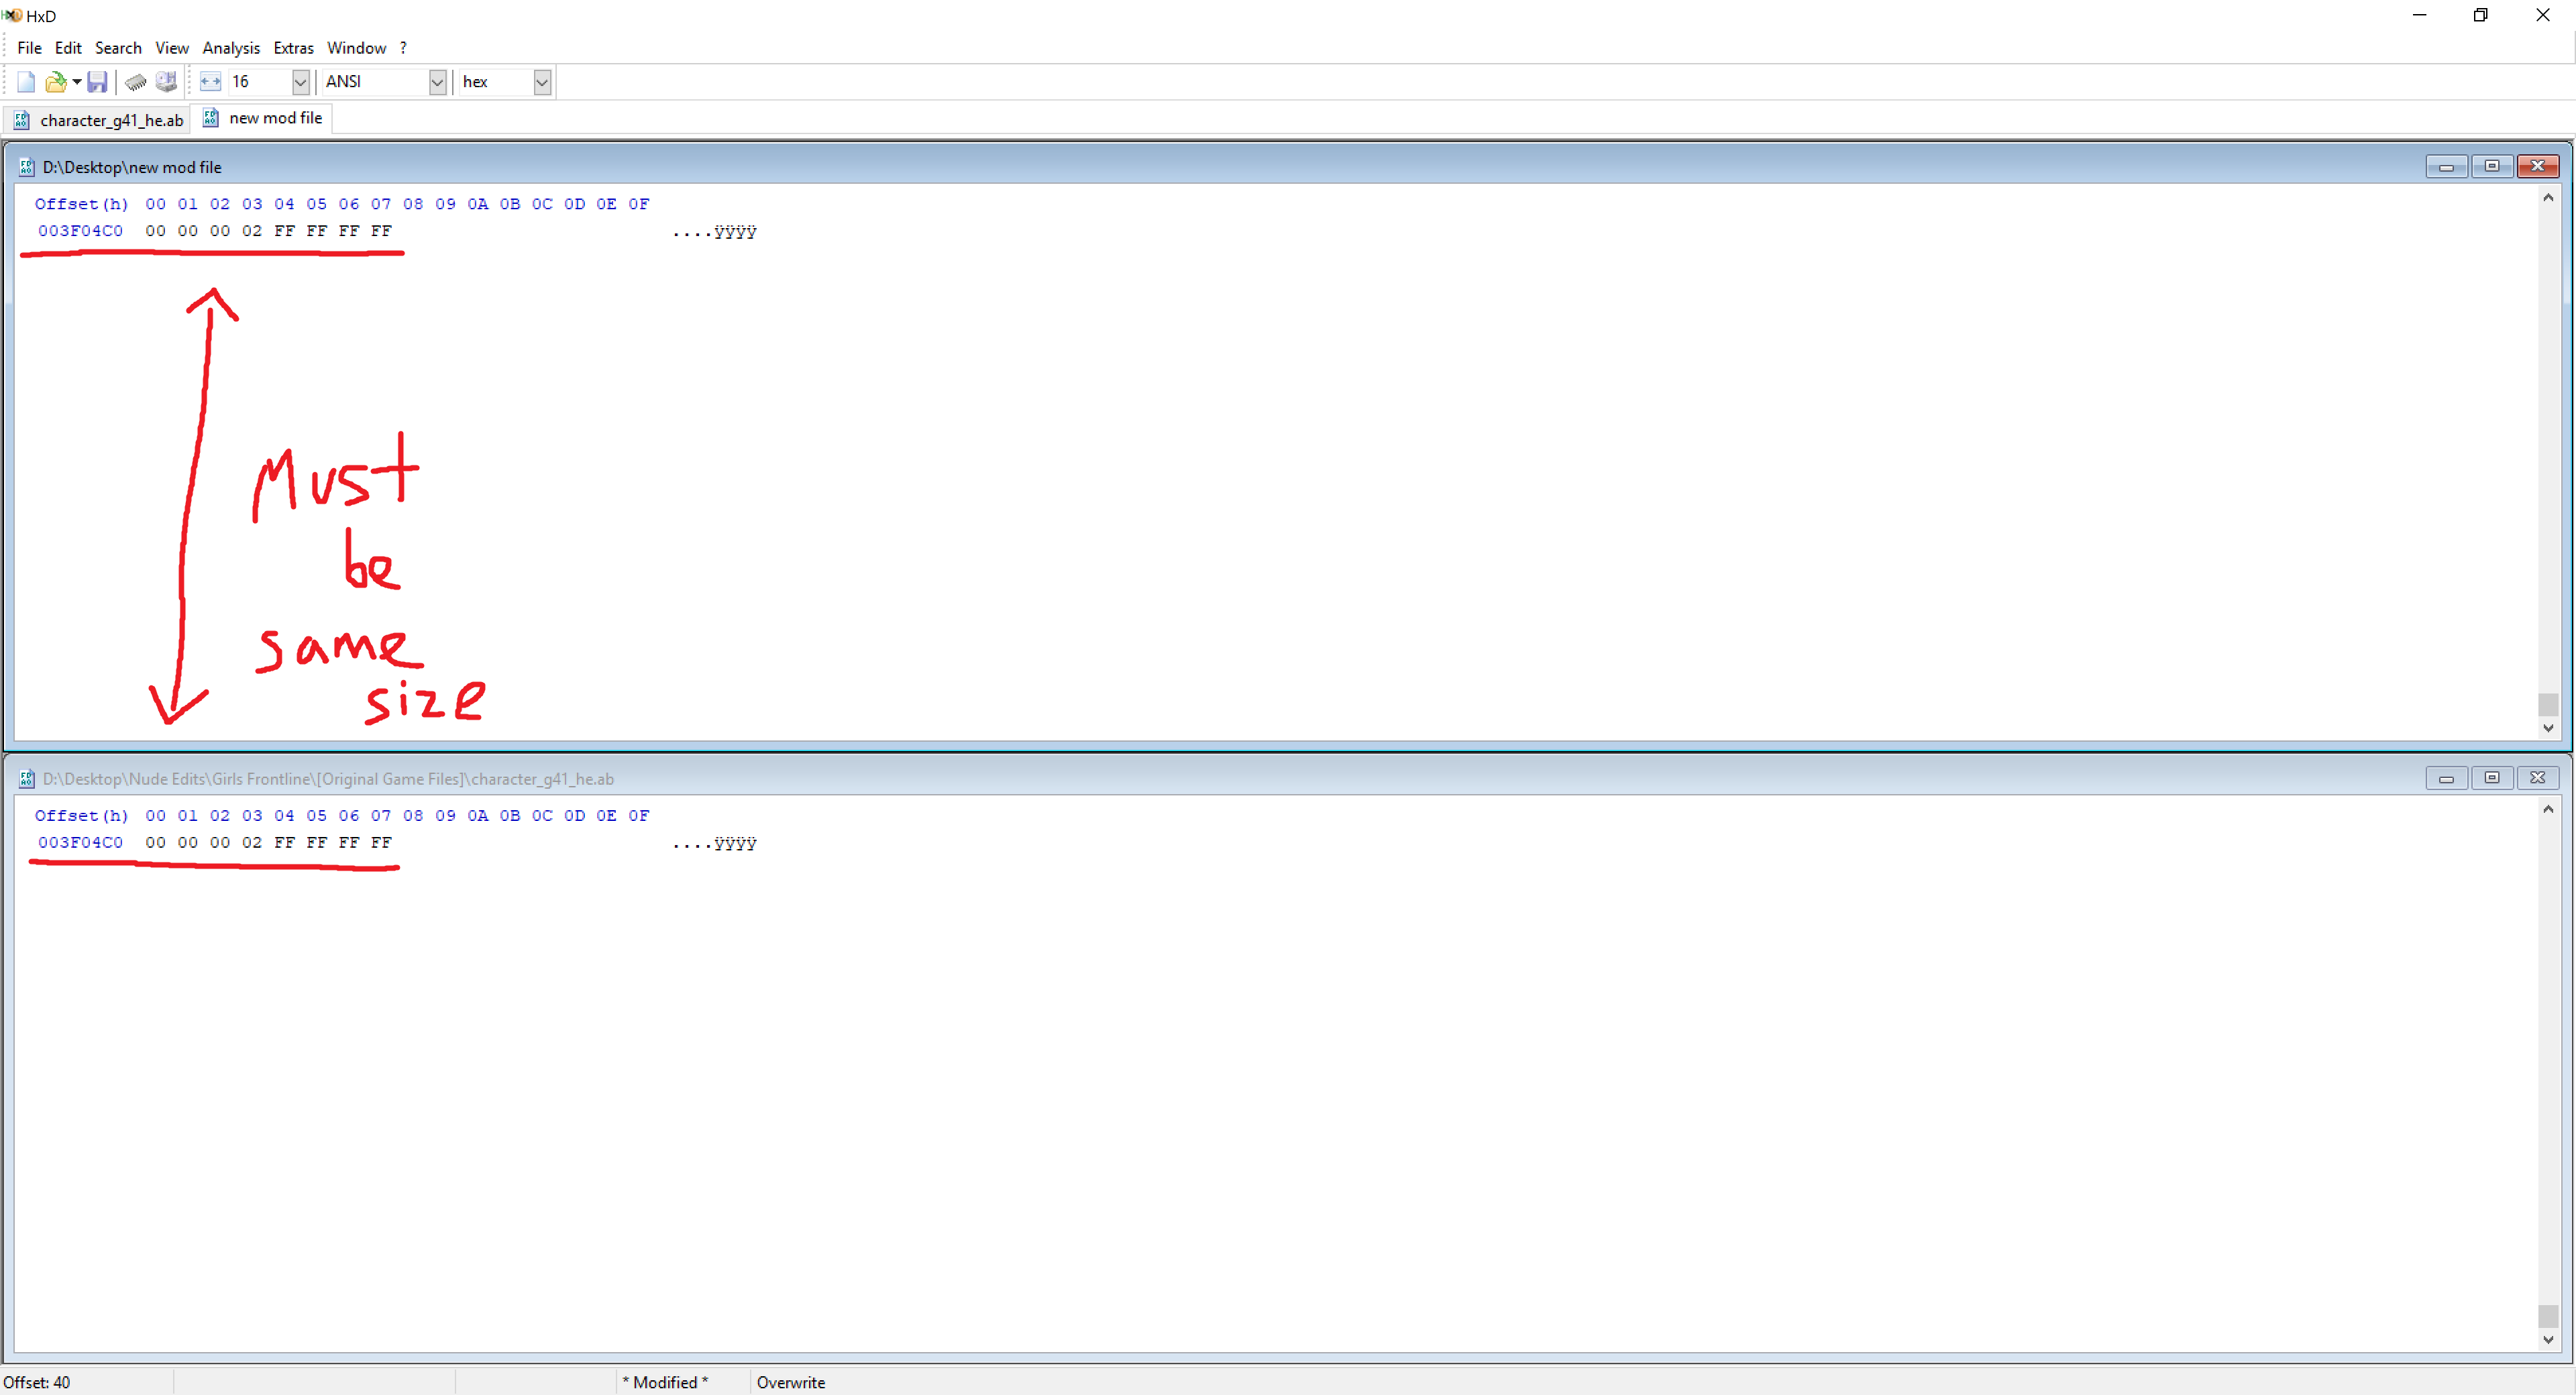Click the Open disk icon
Screen dimensions: 2576x1395
166,82
